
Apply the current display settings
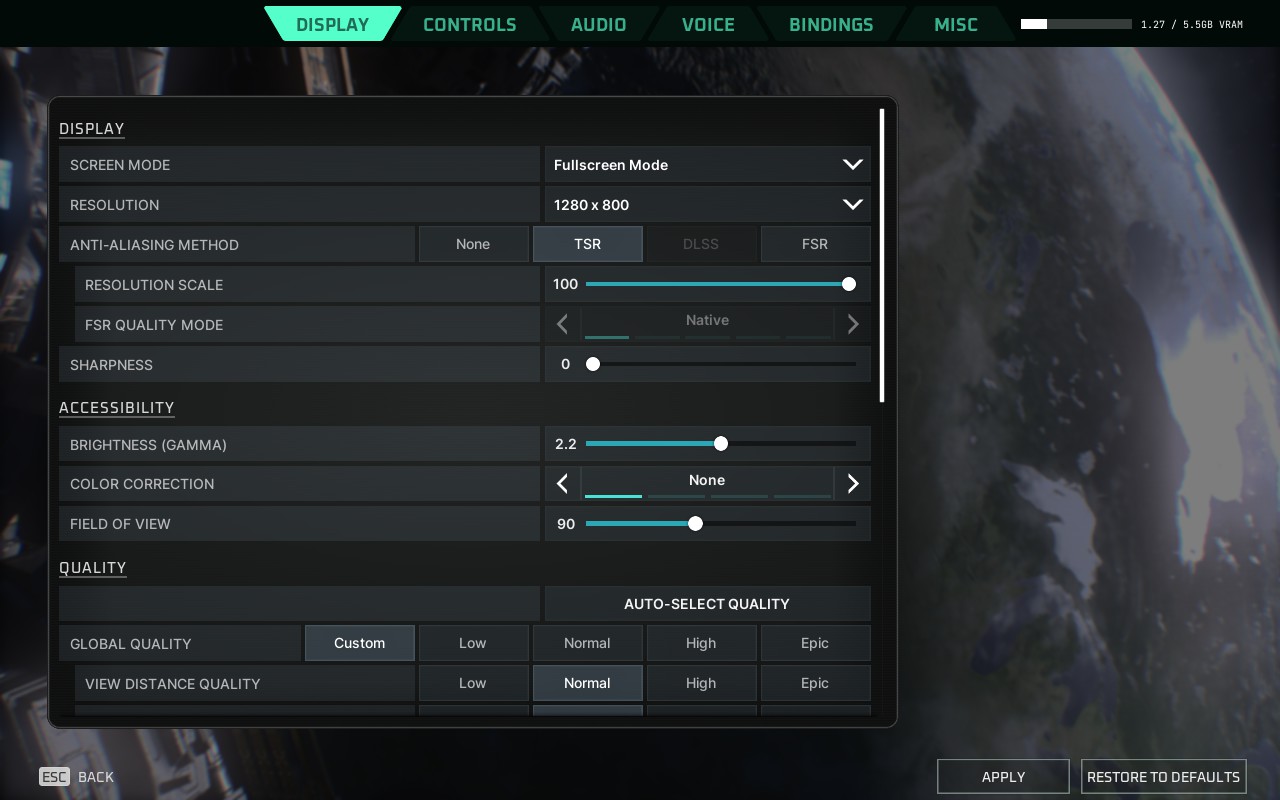pos(1003,776)
